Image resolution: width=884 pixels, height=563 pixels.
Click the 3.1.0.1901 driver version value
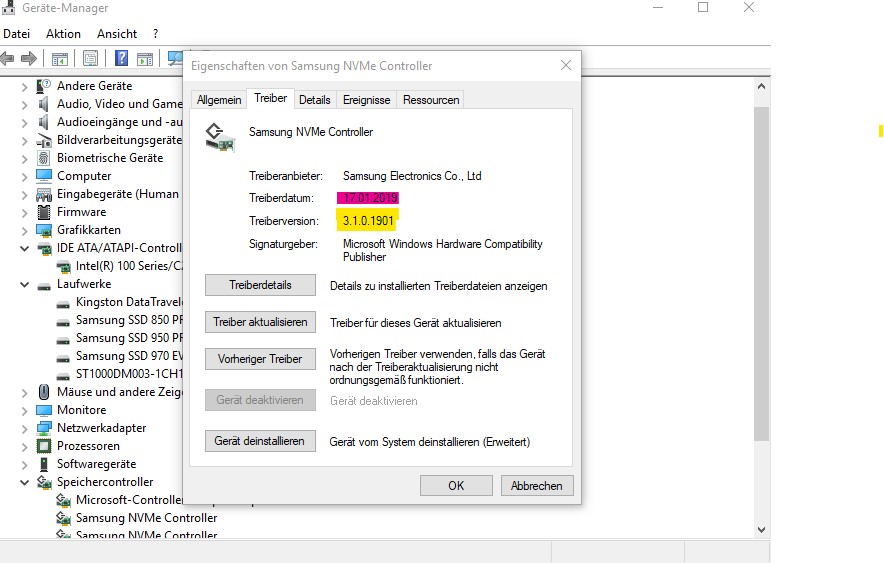point(368,221)
